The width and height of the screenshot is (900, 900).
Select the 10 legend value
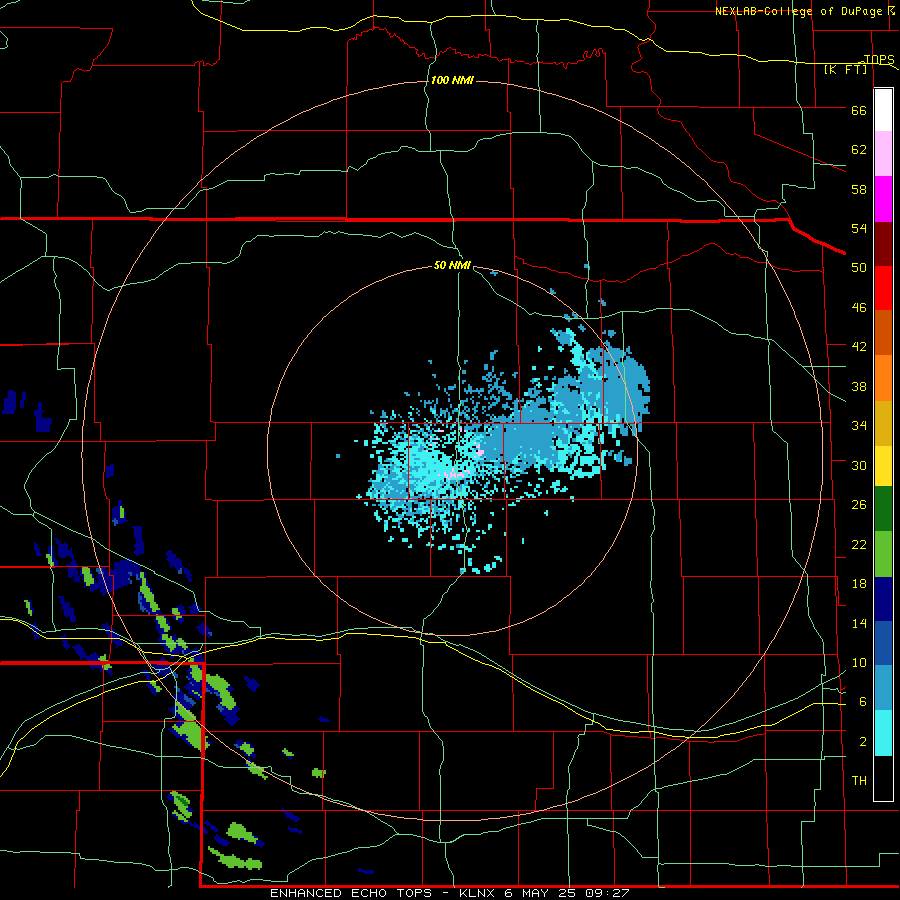859,663
